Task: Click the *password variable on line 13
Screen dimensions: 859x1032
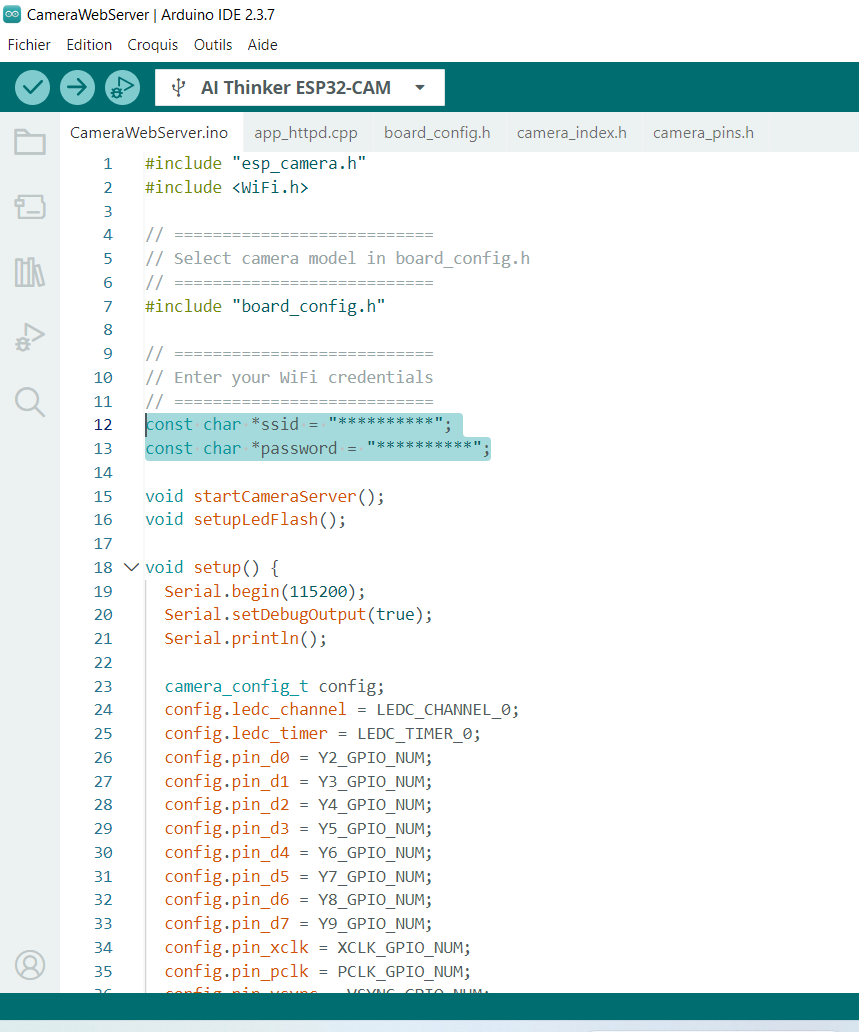Action: (294, 448)
